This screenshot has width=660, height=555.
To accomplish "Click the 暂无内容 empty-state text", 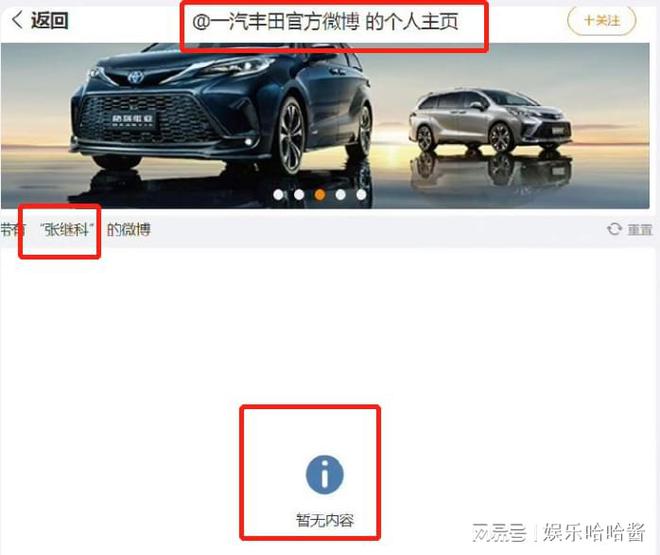I will click(325, 520).
